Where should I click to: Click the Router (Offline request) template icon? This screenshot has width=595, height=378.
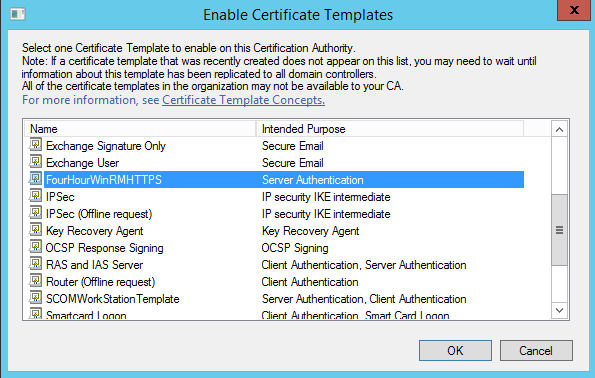36,281
